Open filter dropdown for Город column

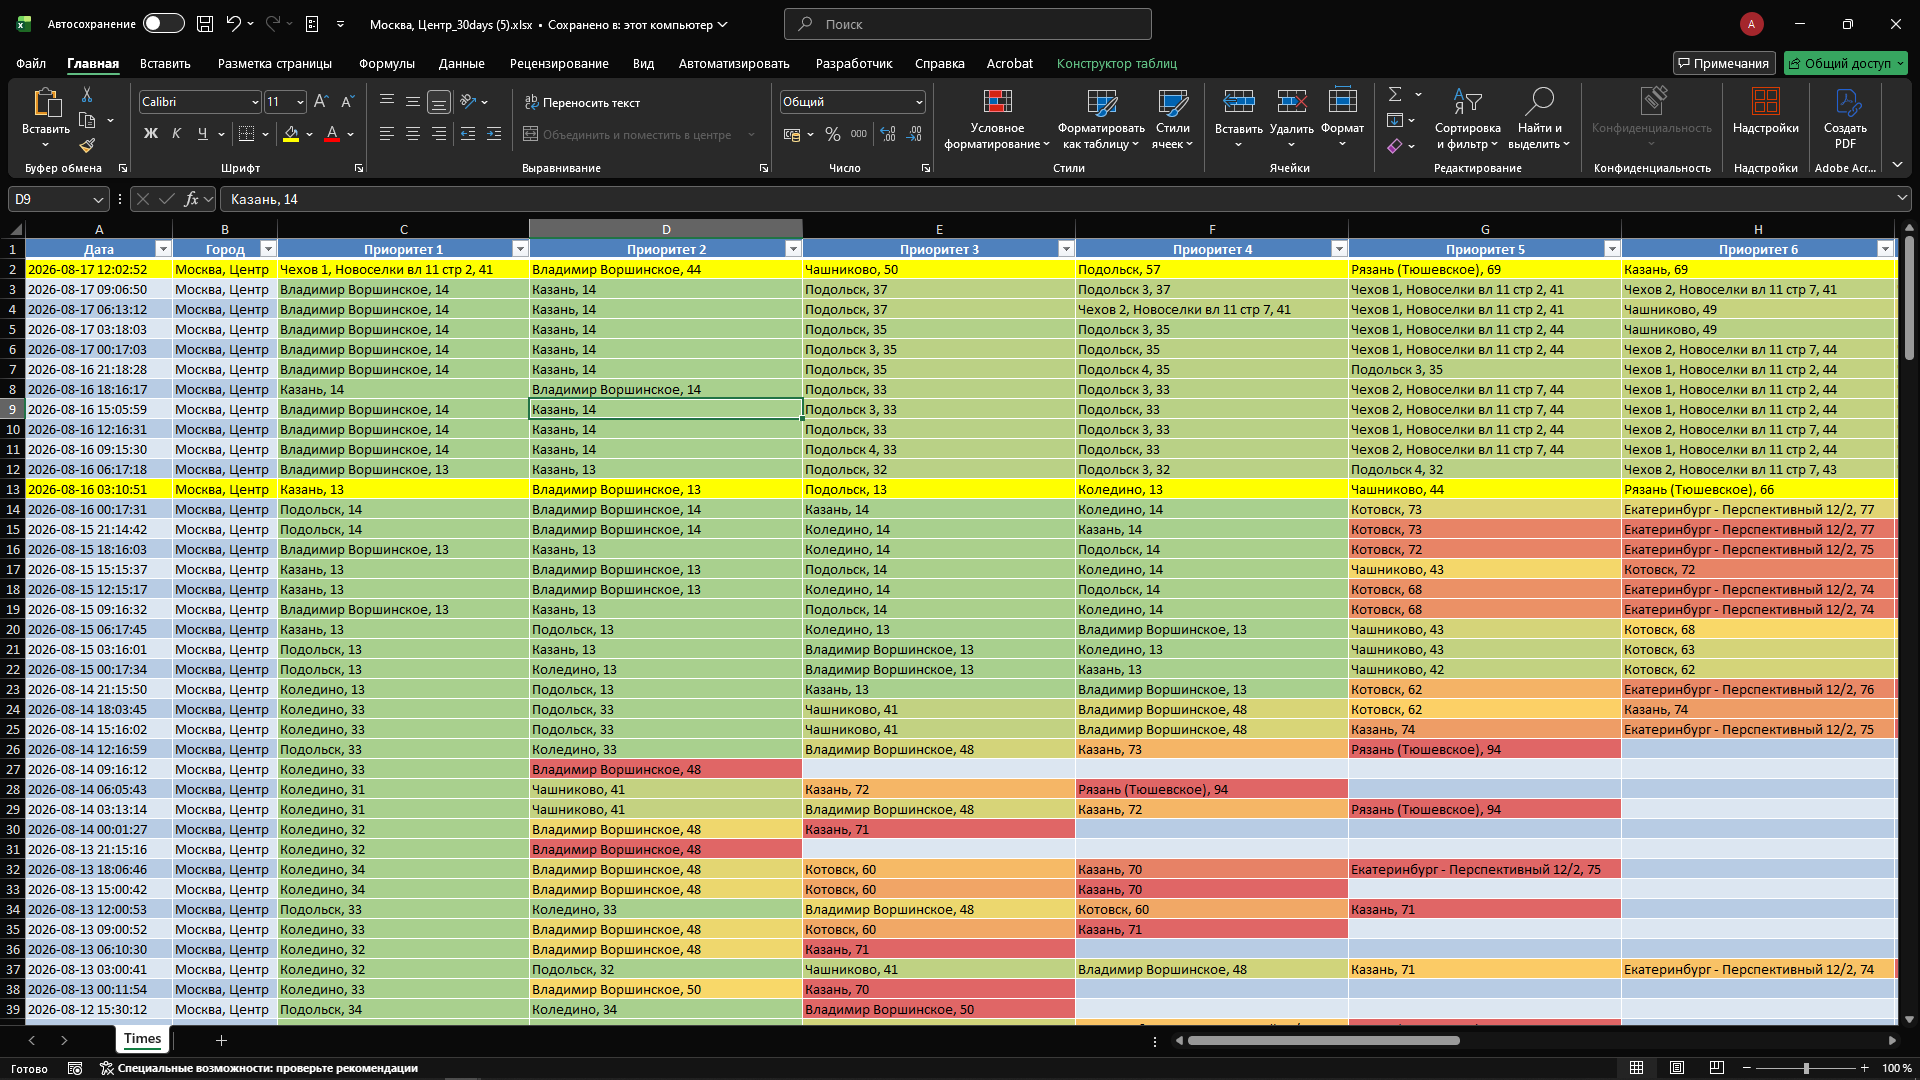pos(268,249)
